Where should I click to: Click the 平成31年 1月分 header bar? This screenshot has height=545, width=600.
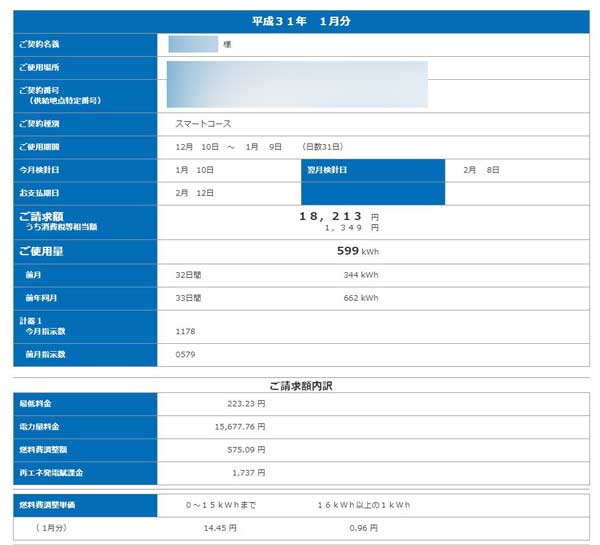301,20
